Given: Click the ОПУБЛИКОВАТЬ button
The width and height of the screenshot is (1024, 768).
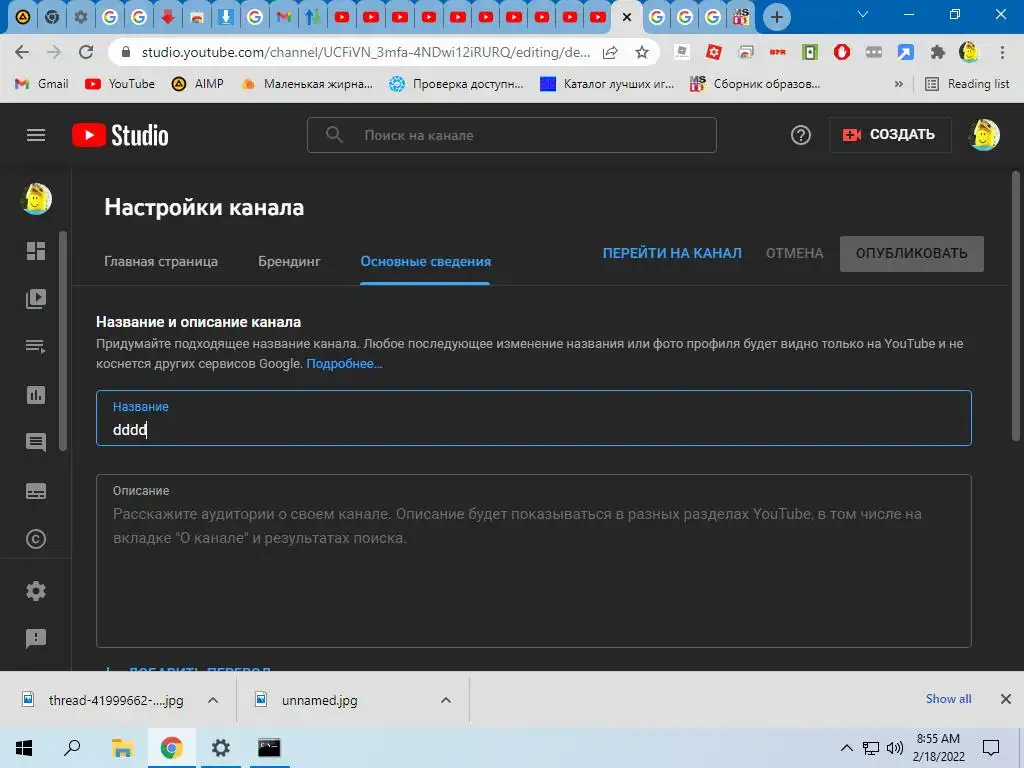Looking at the screenshot, I should pos(912,253).
